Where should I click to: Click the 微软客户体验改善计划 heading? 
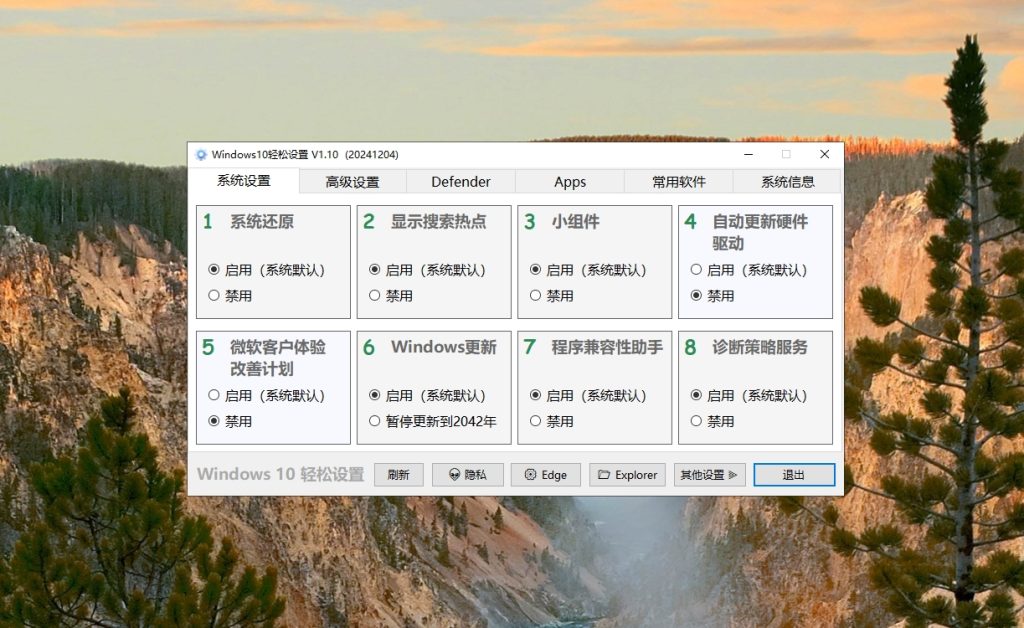click(278, 358)
